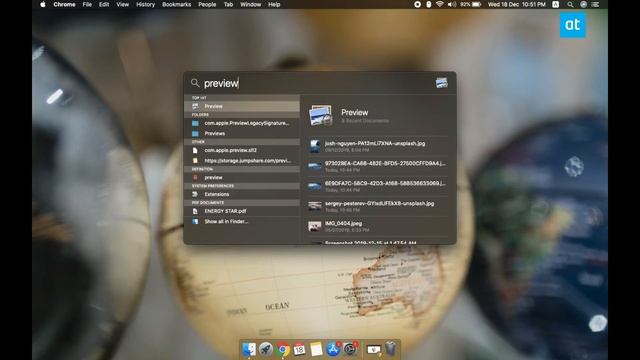Open josh-nguyen unsplash.jpg recent document
The width and height of the screenshot is (640, 360).
click(x=378, y=146)
